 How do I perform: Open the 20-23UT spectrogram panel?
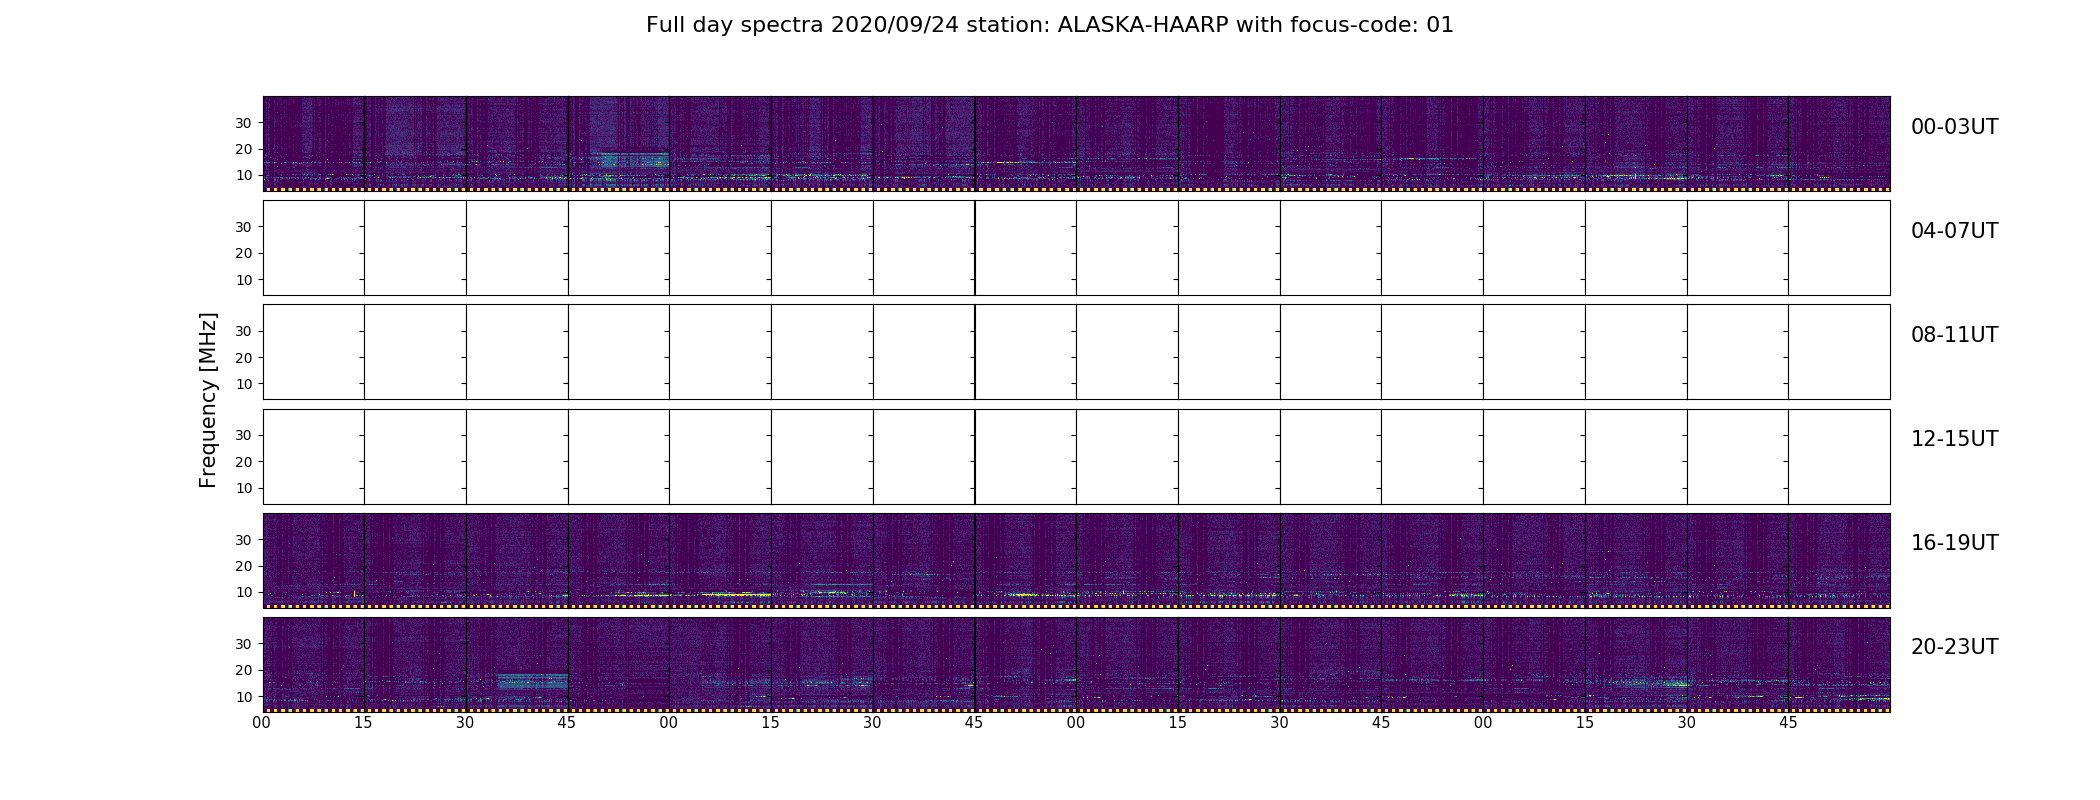(1076, 665)
